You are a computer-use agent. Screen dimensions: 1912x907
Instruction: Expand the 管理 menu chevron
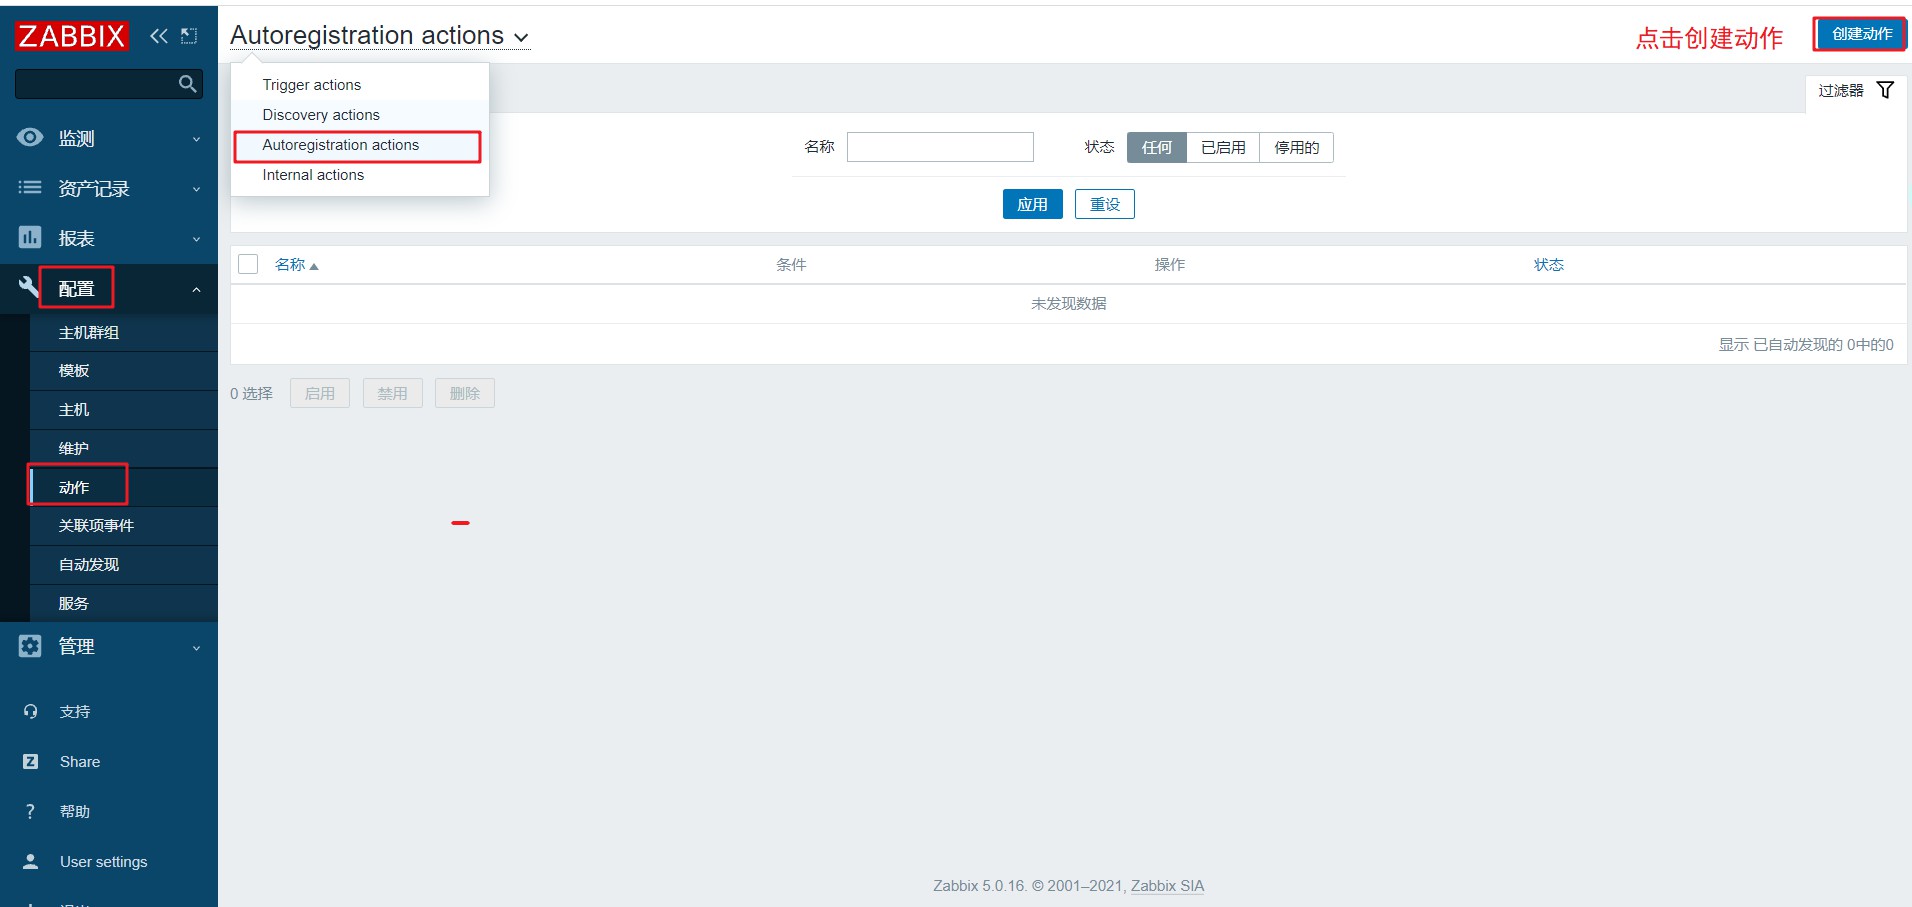pos(196,647)
